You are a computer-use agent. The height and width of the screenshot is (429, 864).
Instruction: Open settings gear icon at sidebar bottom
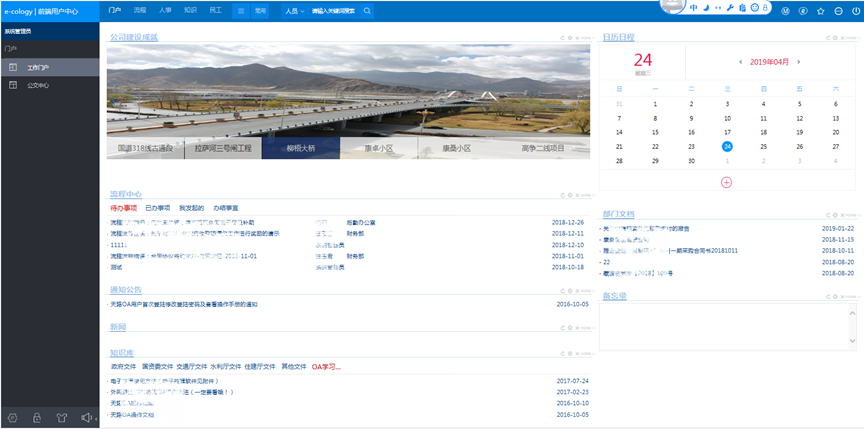(x=14, y=418)
